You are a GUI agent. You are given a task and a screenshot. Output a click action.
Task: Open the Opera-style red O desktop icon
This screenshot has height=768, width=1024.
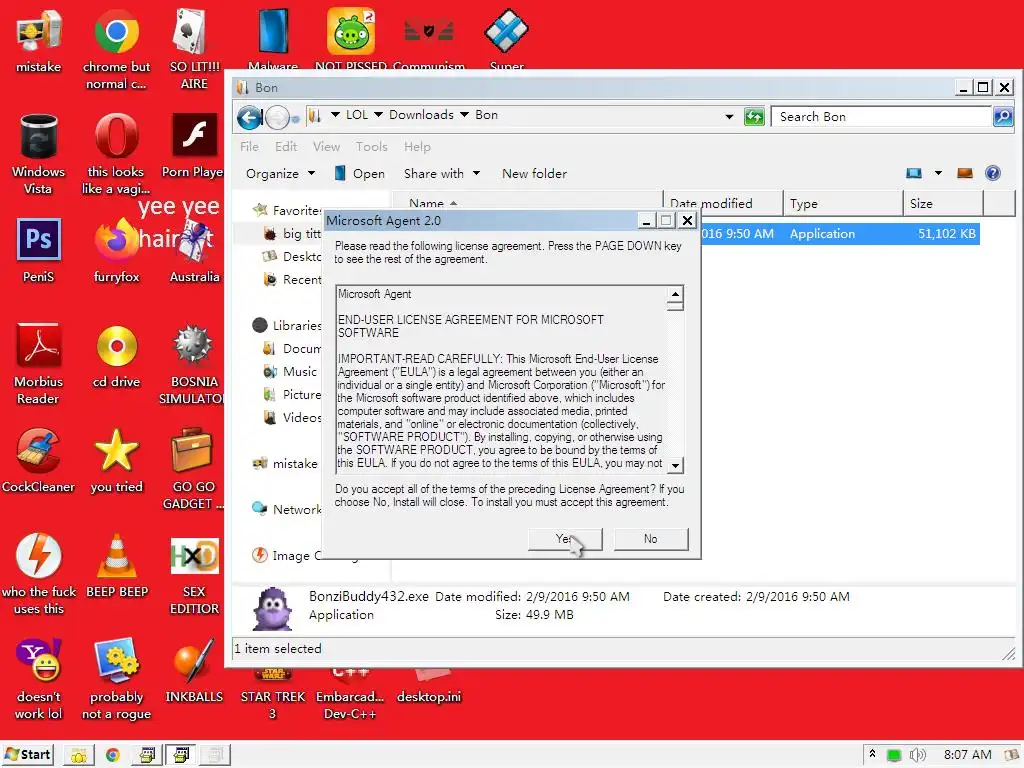pos(116,154)
